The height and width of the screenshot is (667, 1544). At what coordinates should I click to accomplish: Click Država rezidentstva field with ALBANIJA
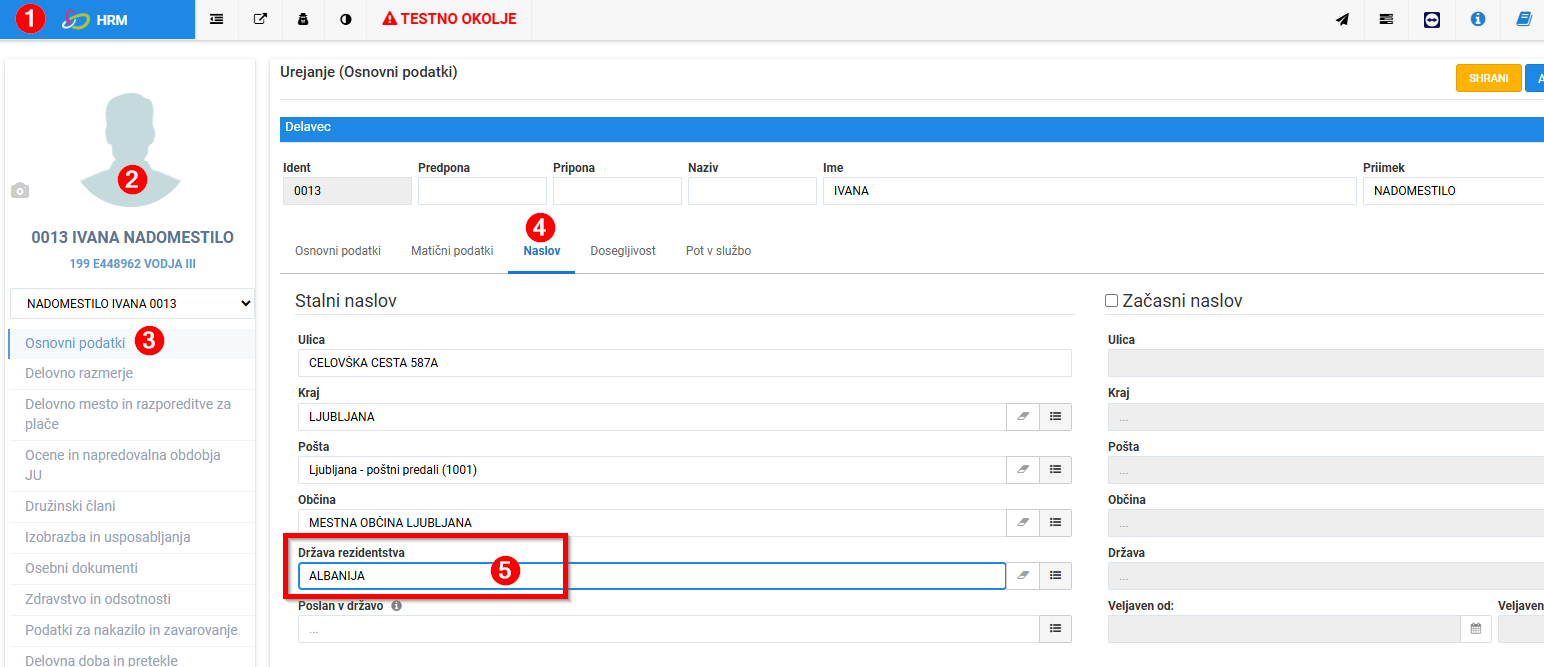(x=652, y=576)
